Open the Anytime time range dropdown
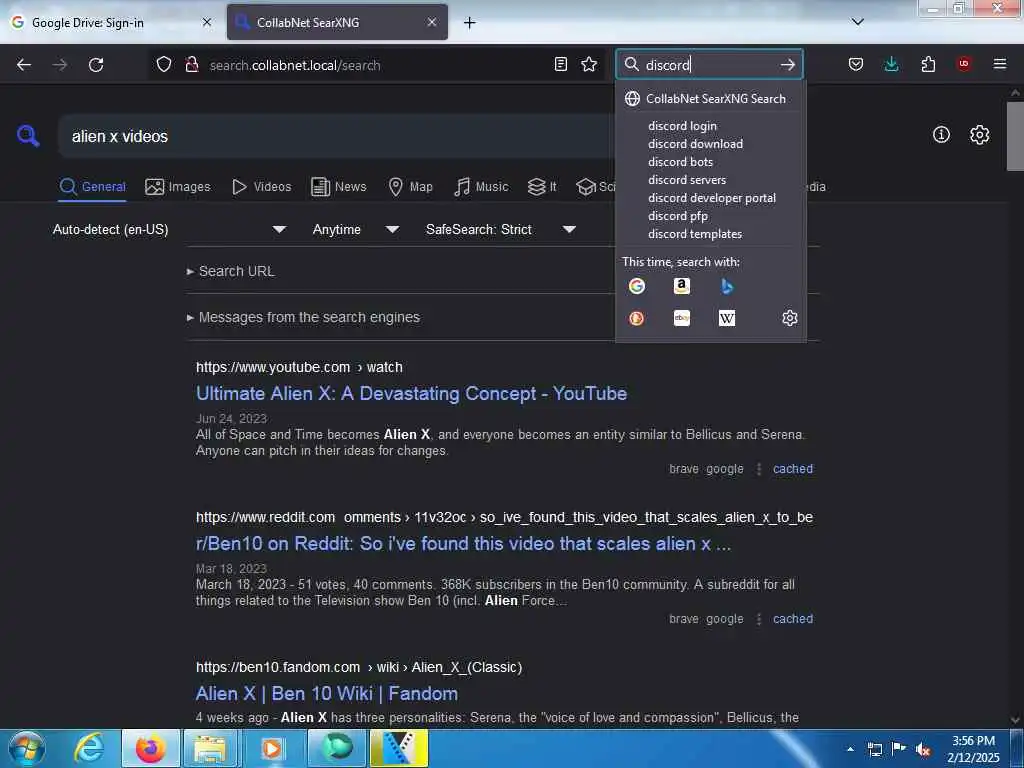This screenshot has height=768, width=1024. tap(355, 229)
